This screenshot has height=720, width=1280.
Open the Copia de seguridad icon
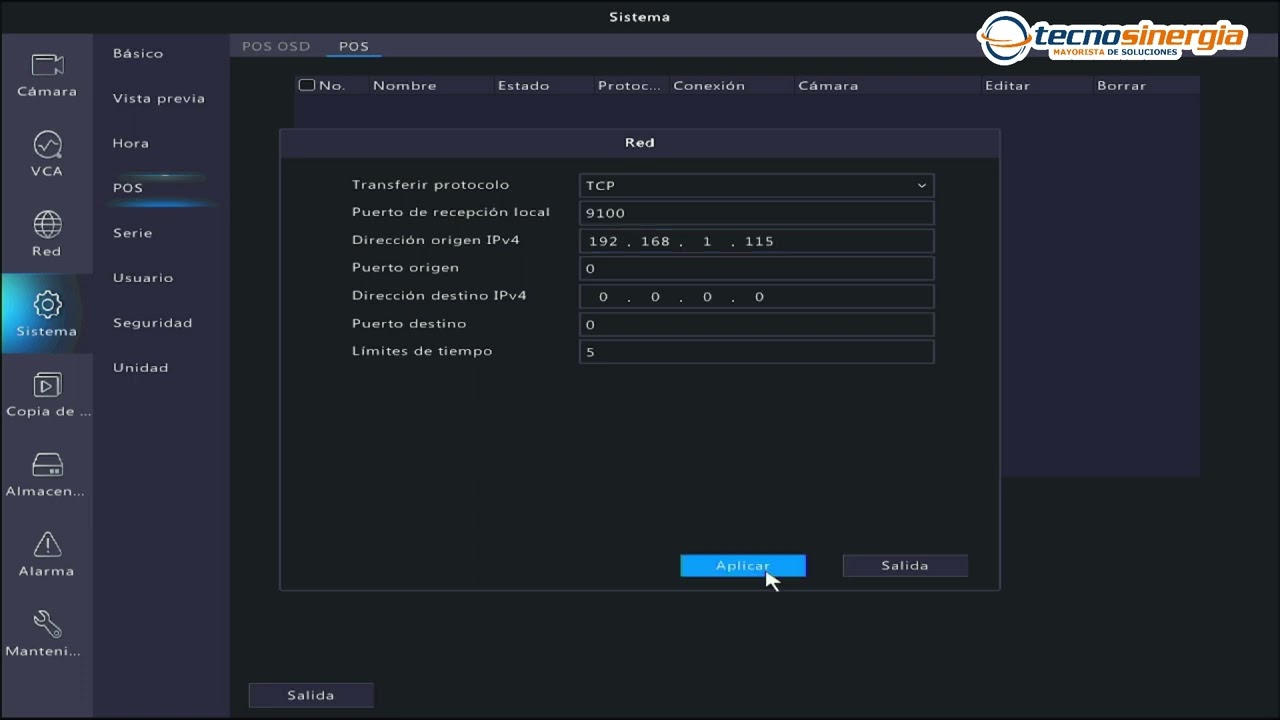click(47, 385)
